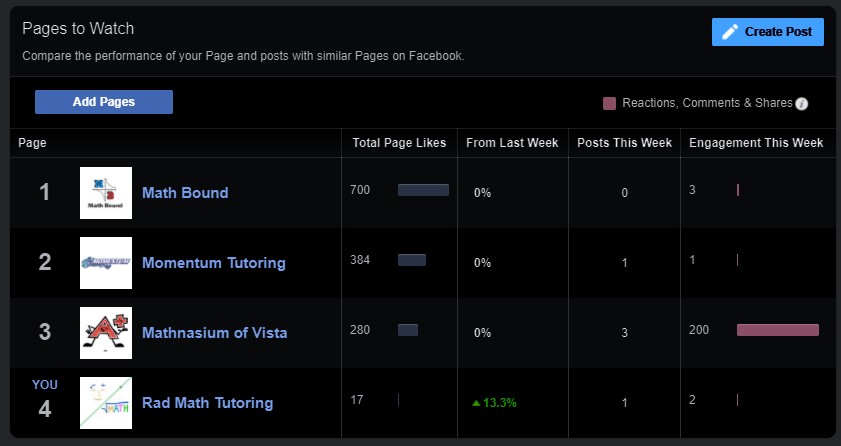
Task: Click the 280 likes bar for Mathnasium of Vista
Action: pyautogui.click(x=408, y=330)
